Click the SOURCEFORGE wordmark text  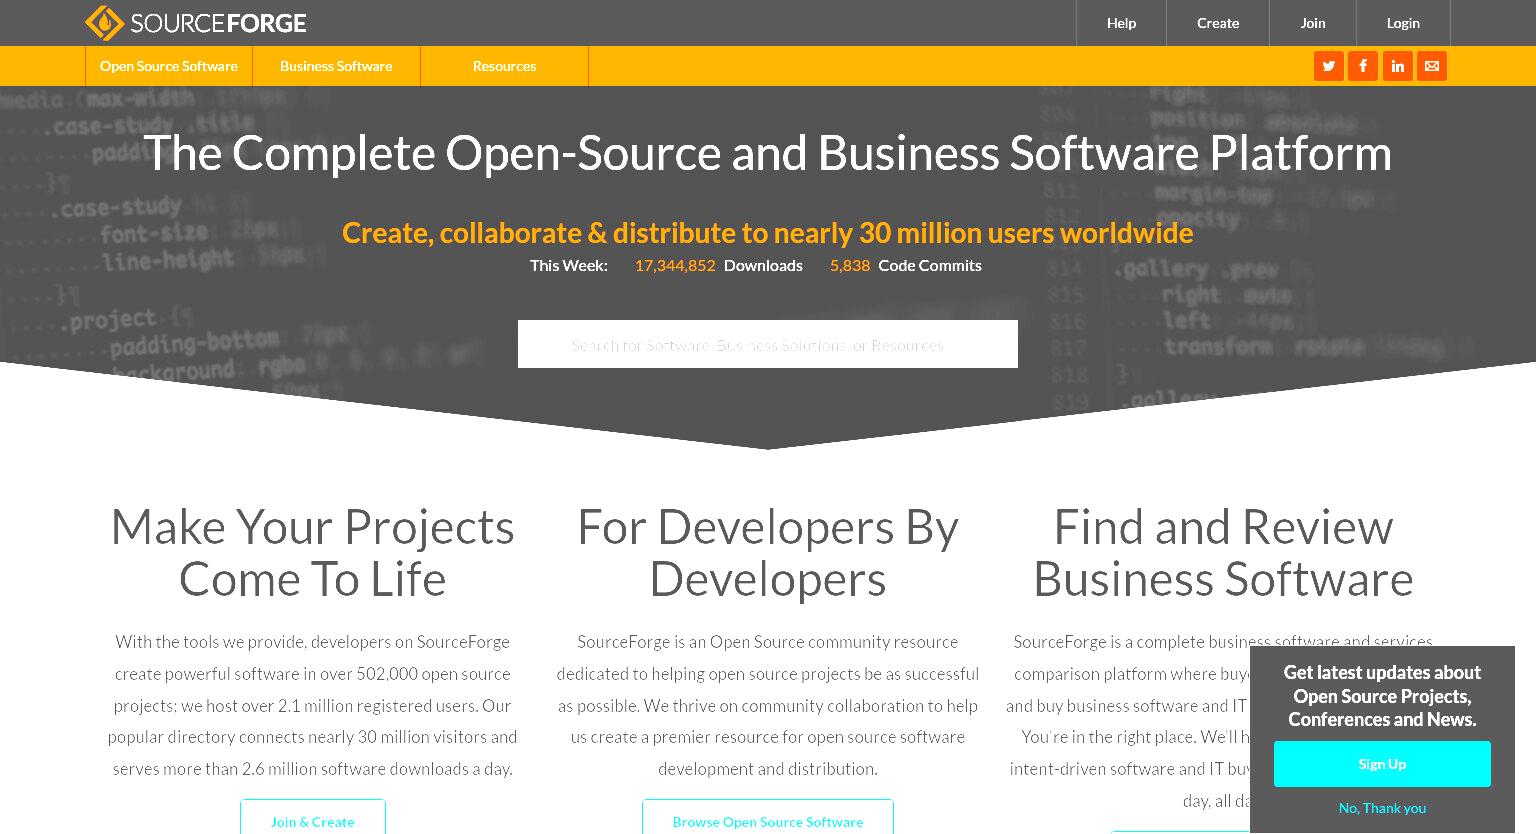click(x=218, y=23)
